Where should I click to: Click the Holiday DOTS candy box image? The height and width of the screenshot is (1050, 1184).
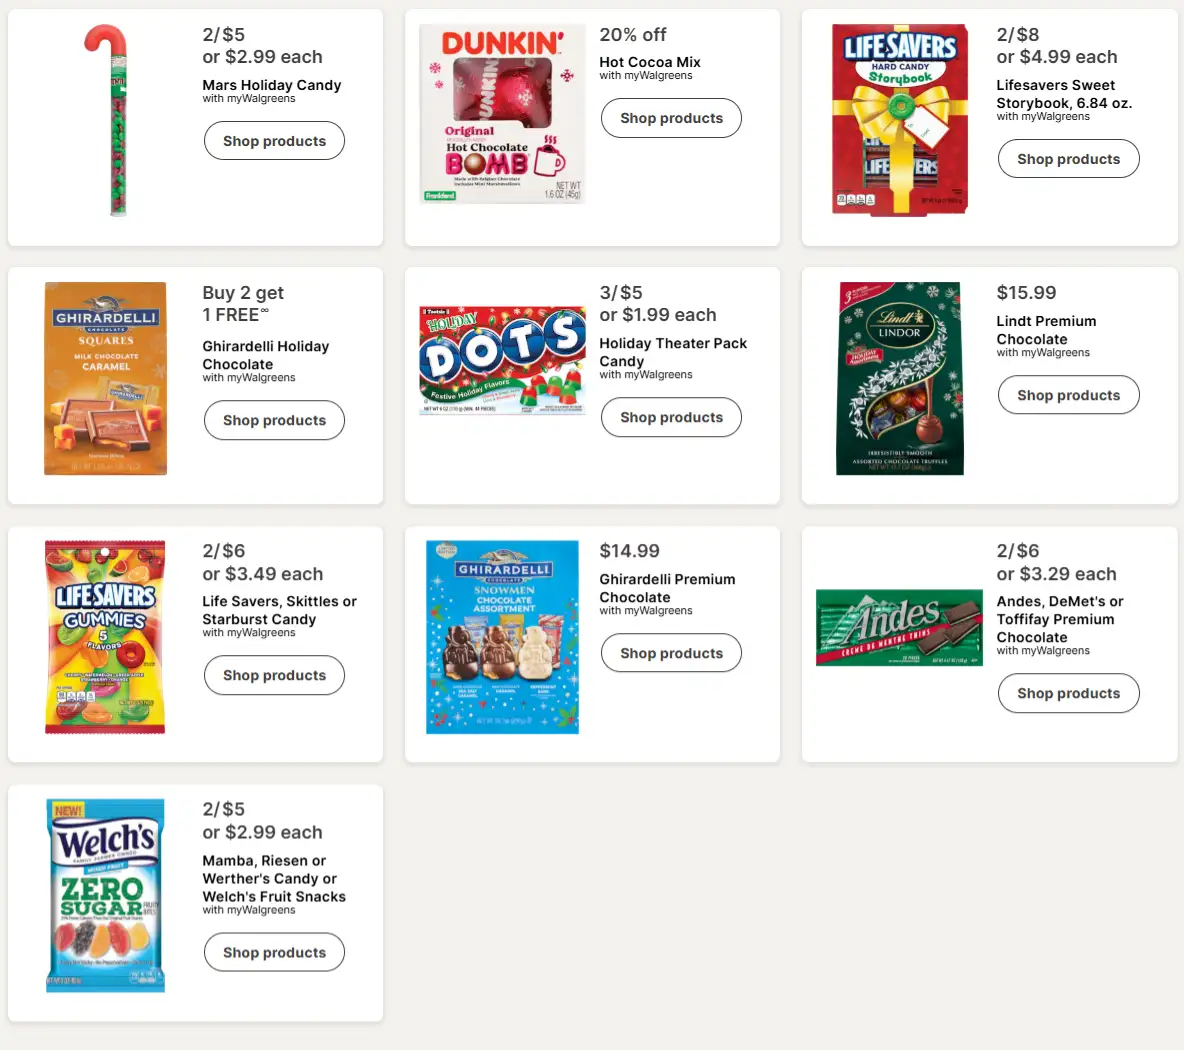click(502, 360)
